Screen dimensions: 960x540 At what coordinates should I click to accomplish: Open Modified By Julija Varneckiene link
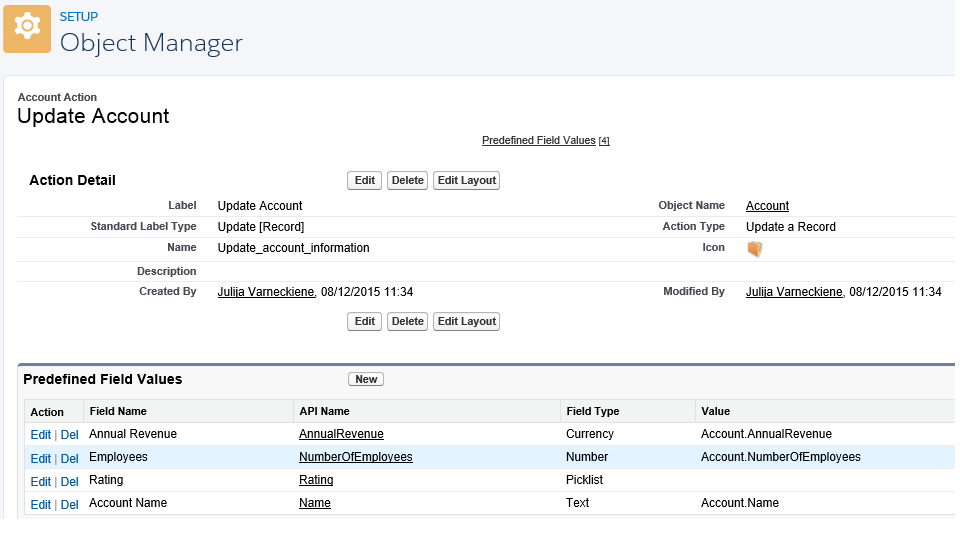pyautogui.click(x=795, y=292)
